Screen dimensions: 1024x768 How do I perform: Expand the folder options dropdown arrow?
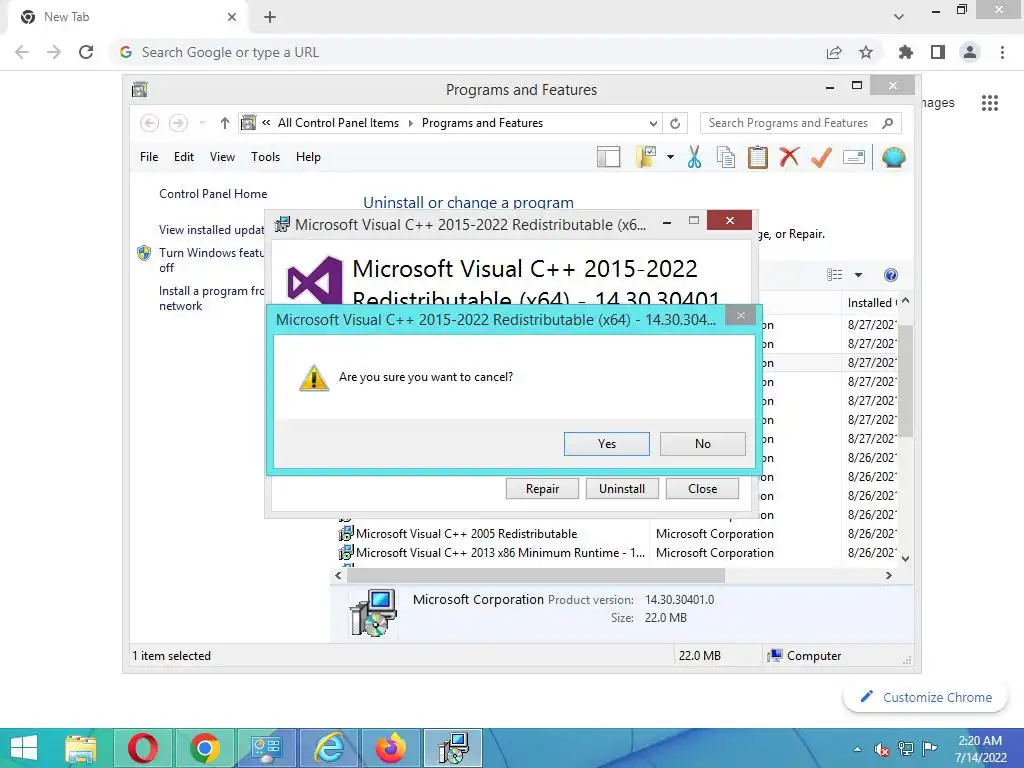click(x=670, y=157)
